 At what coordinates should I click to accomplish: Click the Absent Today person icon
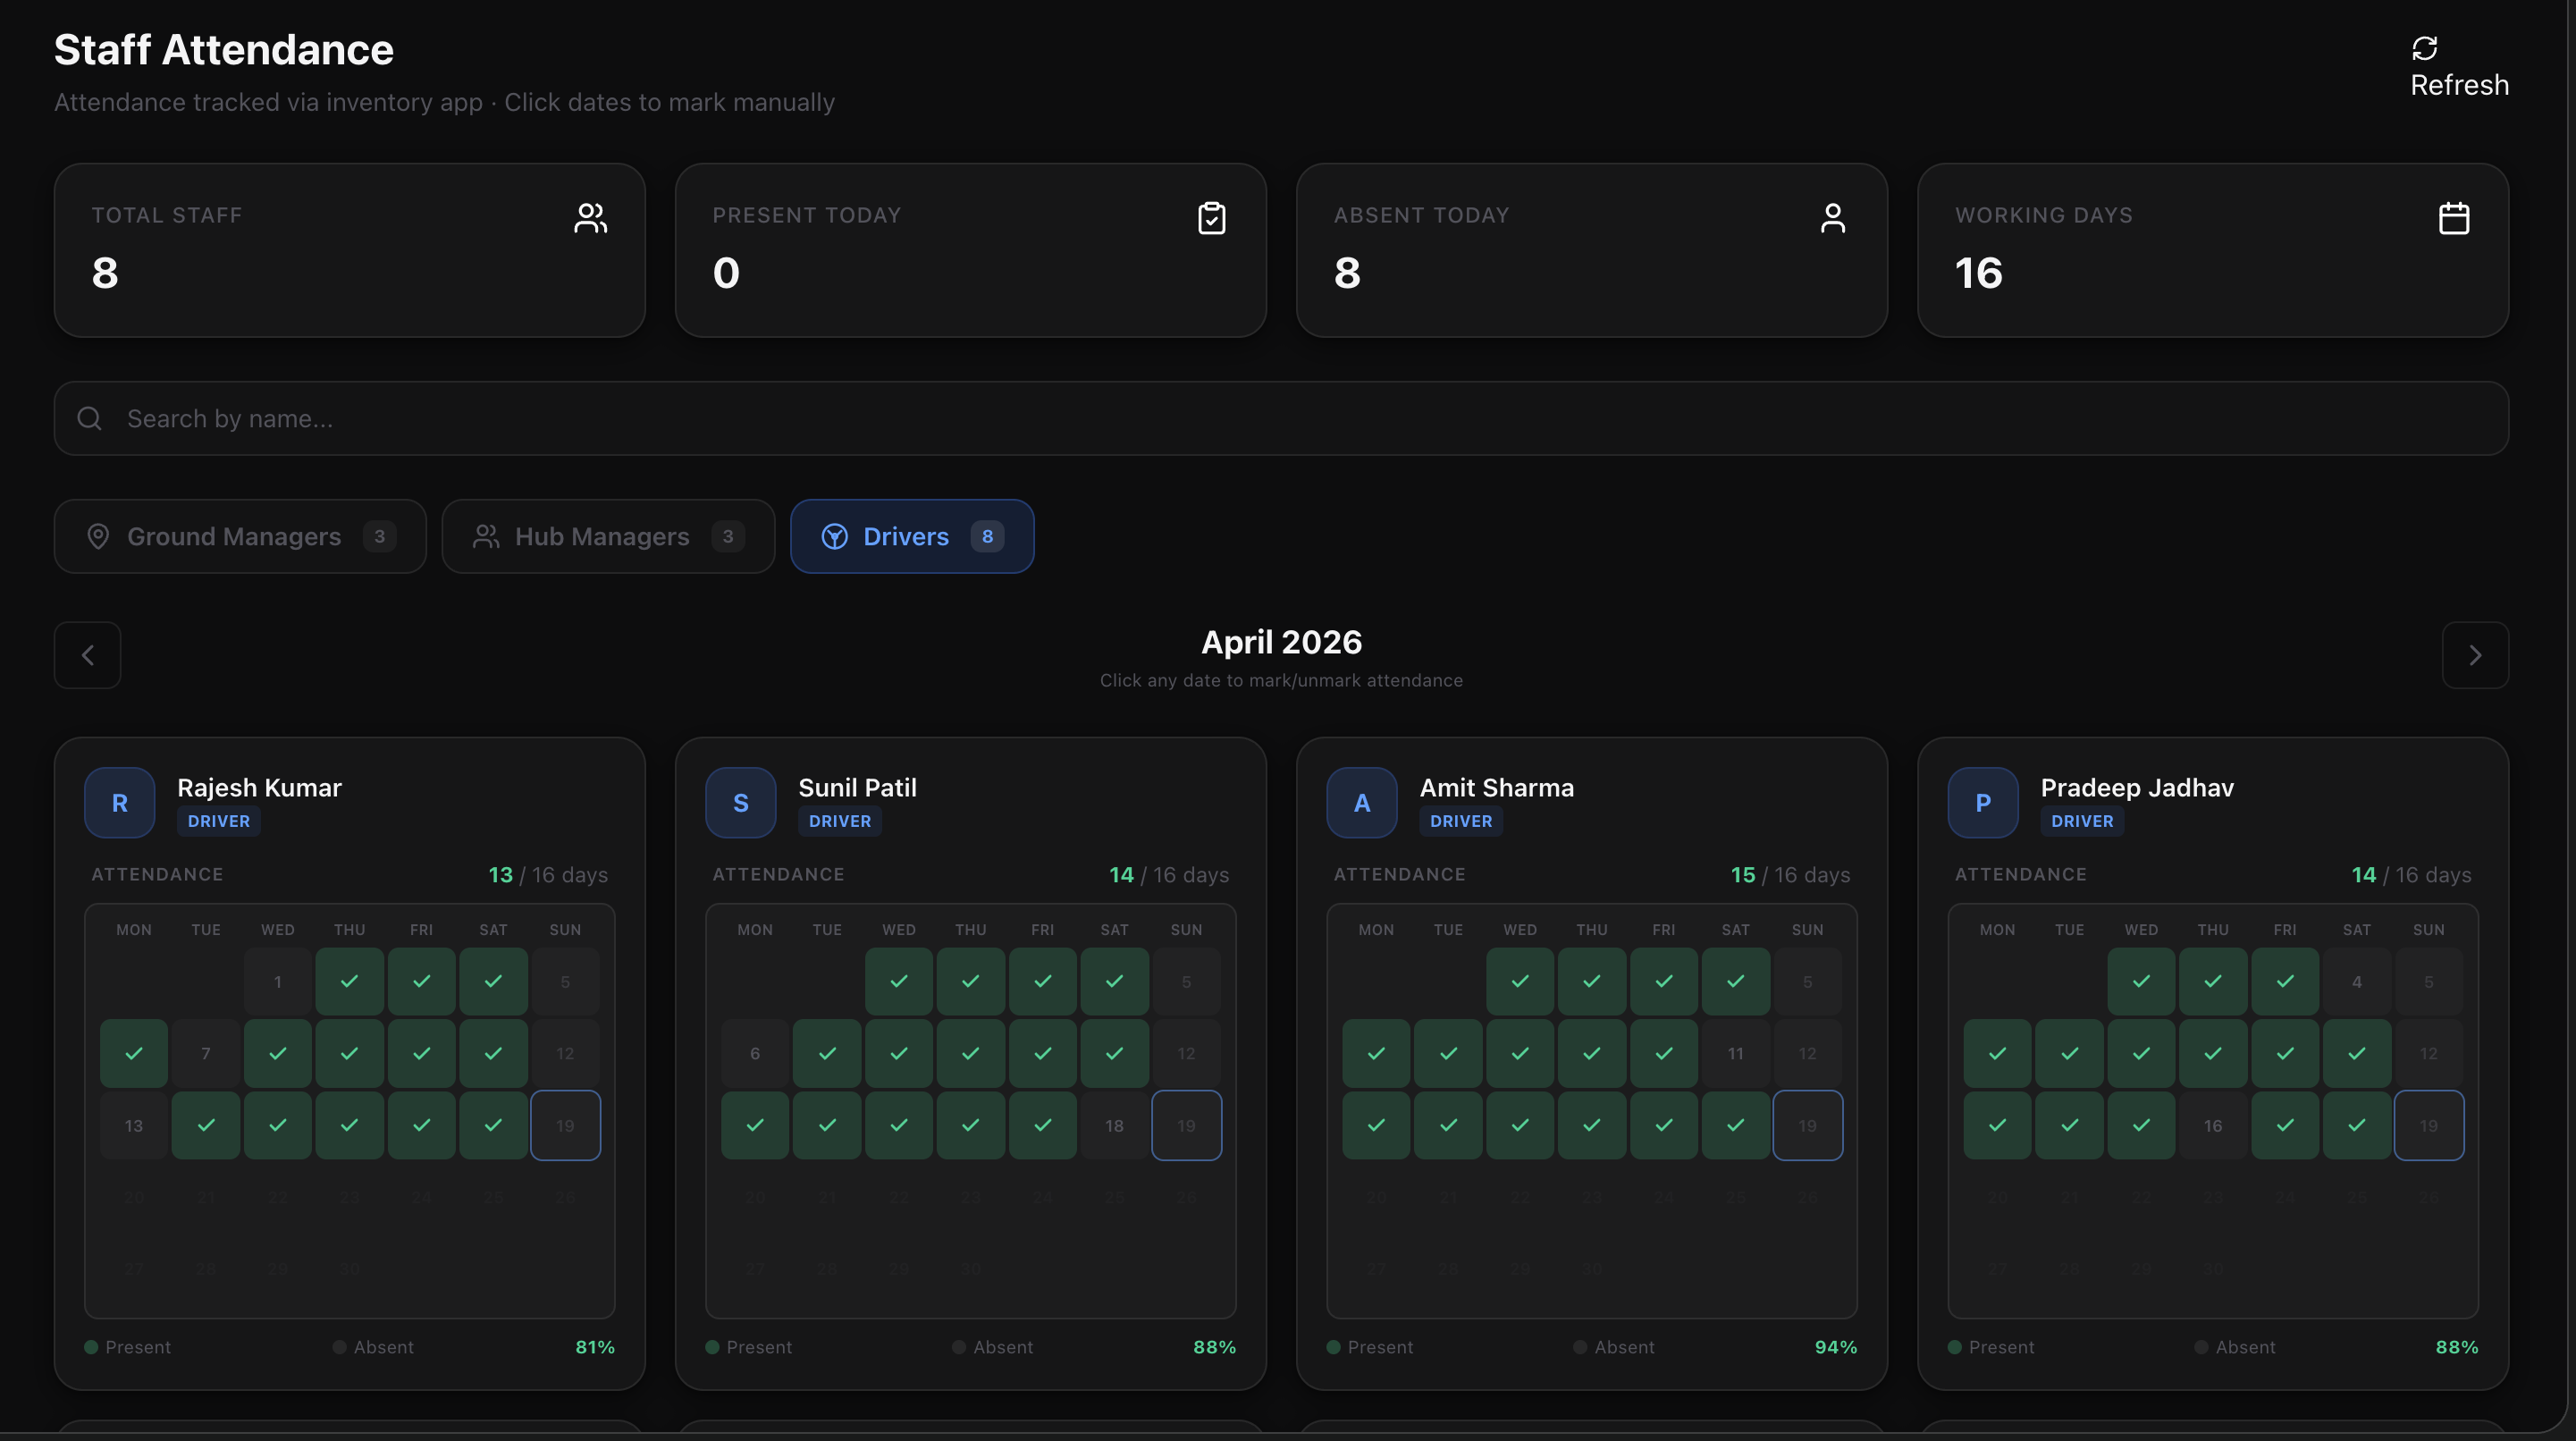tap(1832, 218)
